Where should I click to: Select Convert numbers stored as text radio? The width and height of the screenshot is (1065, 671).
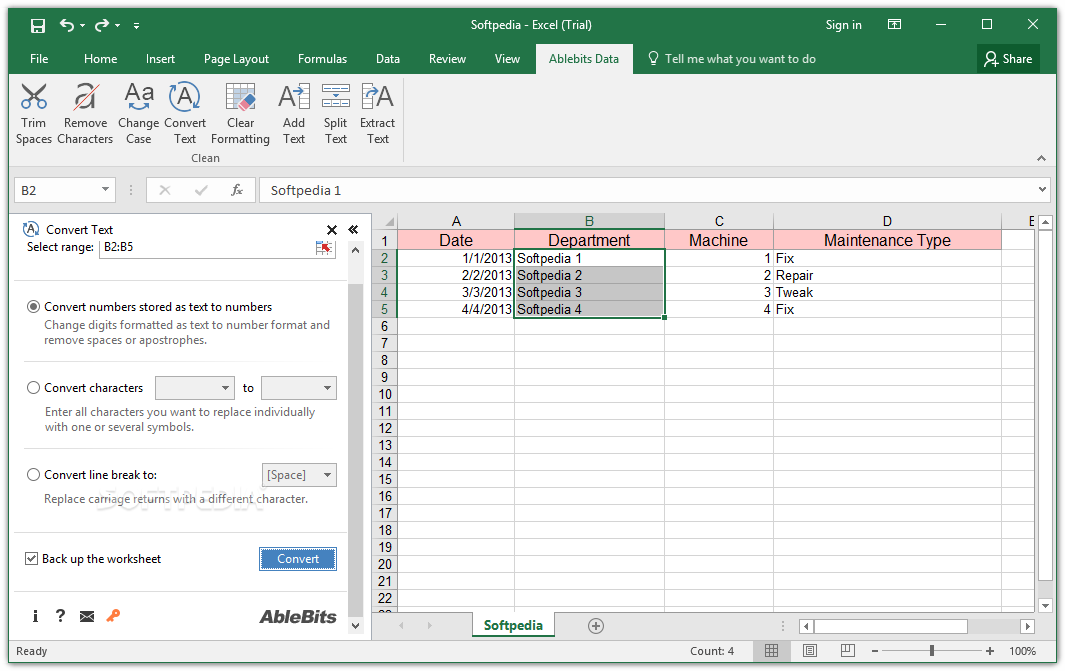click(33, 307)
